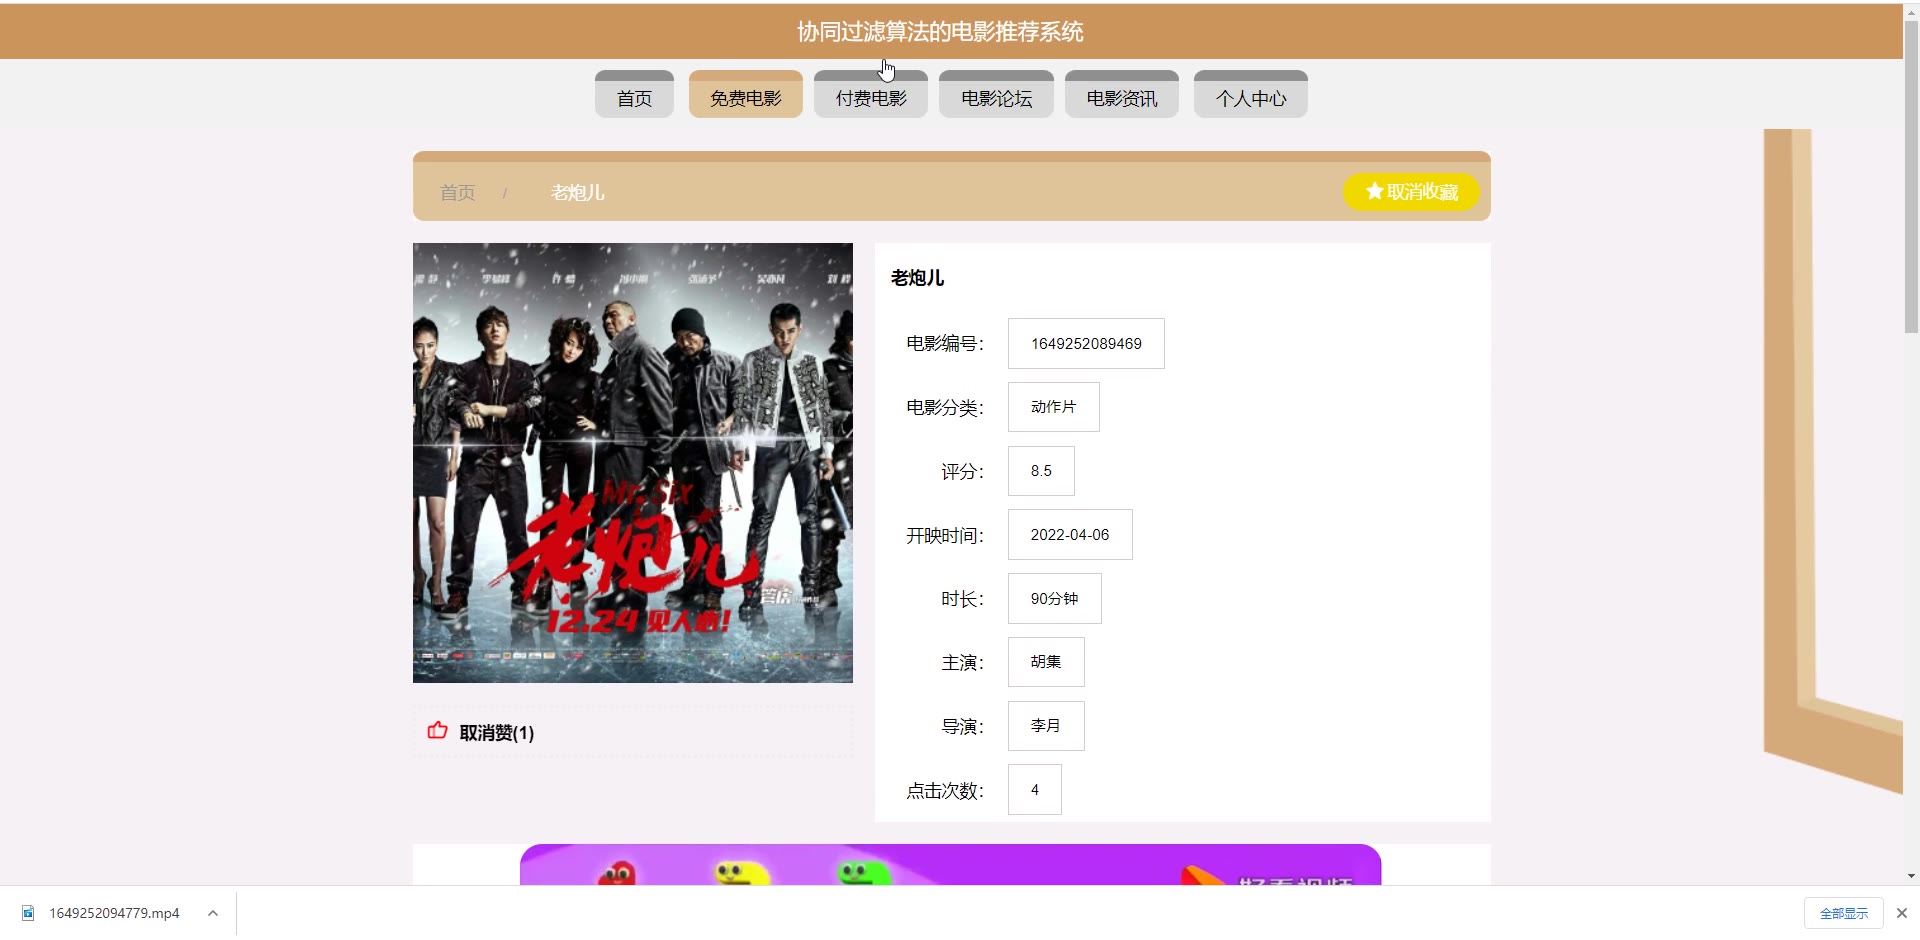Click duration value 90分钟
Viewport: 1920px width, 940px height.
click(1055, 599)
